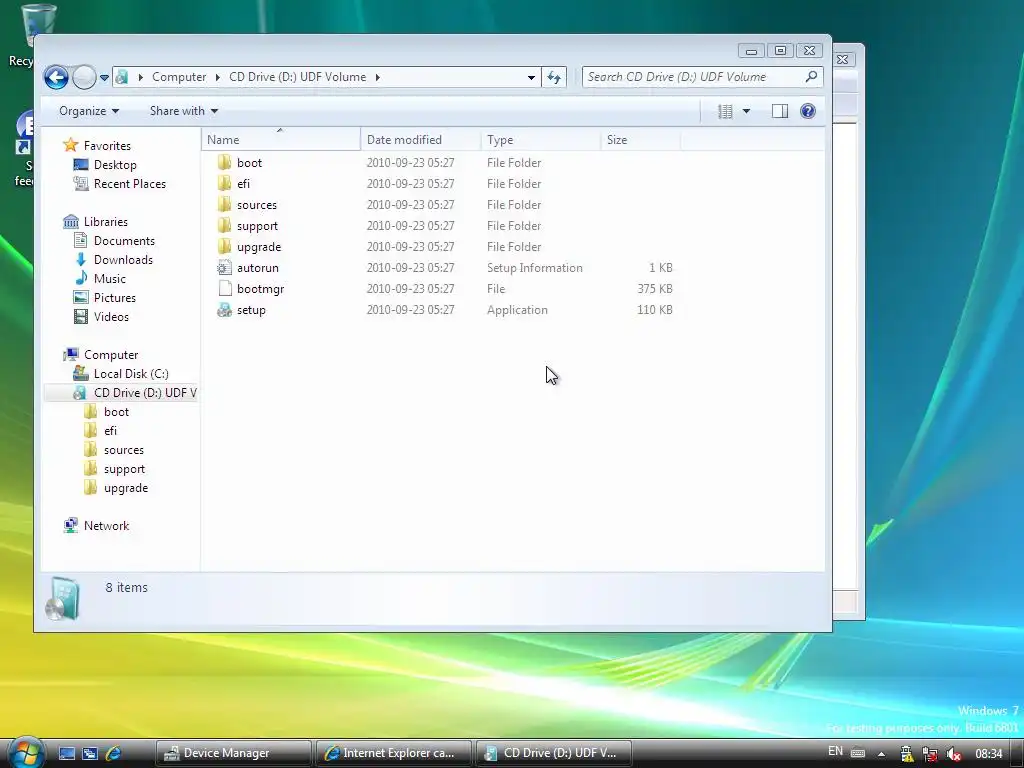Select Network in the navigation pane
The image size is (1024, 768).
(106, 526)
